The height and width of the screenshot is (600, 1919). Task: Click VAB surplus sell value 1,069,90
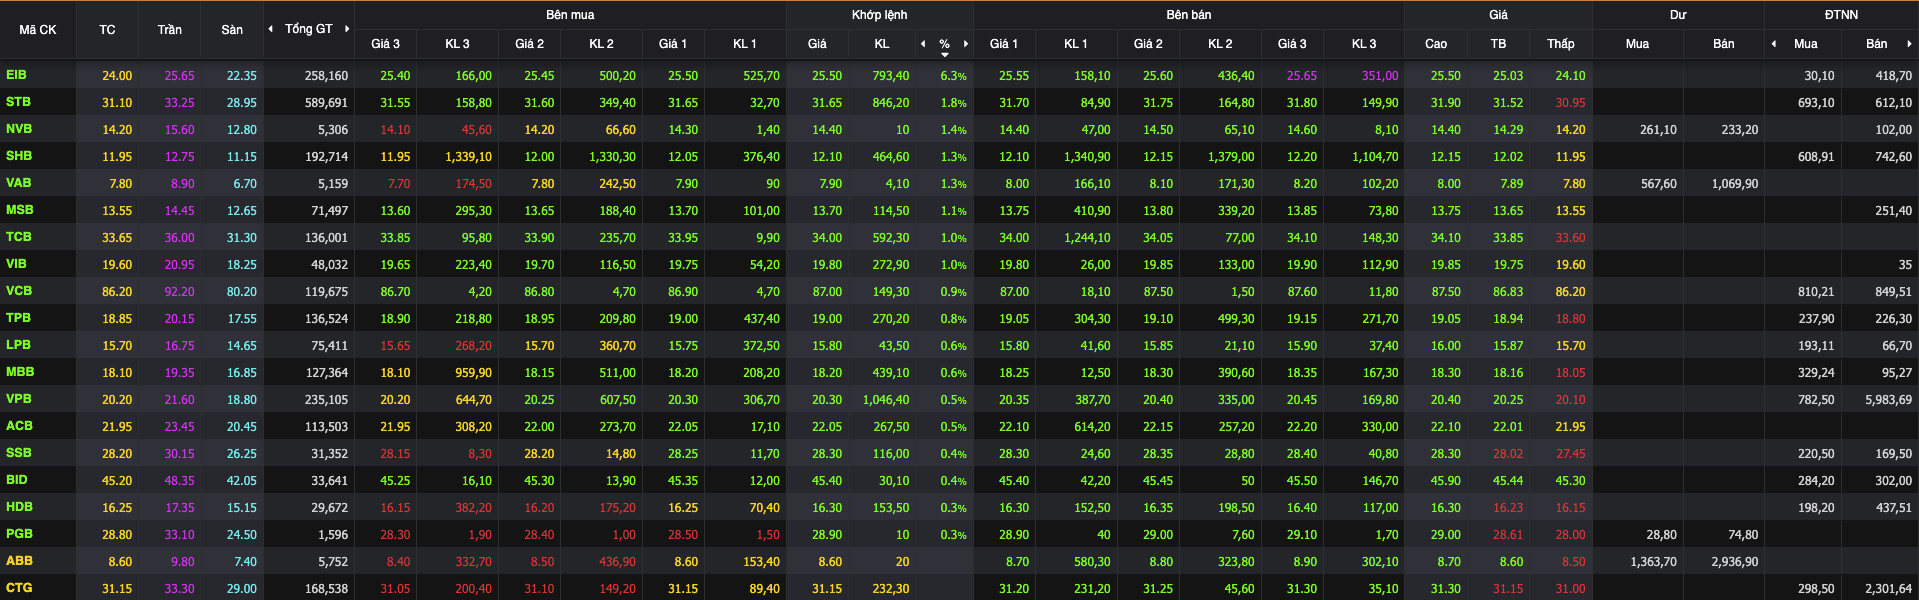click(1734, 184)
